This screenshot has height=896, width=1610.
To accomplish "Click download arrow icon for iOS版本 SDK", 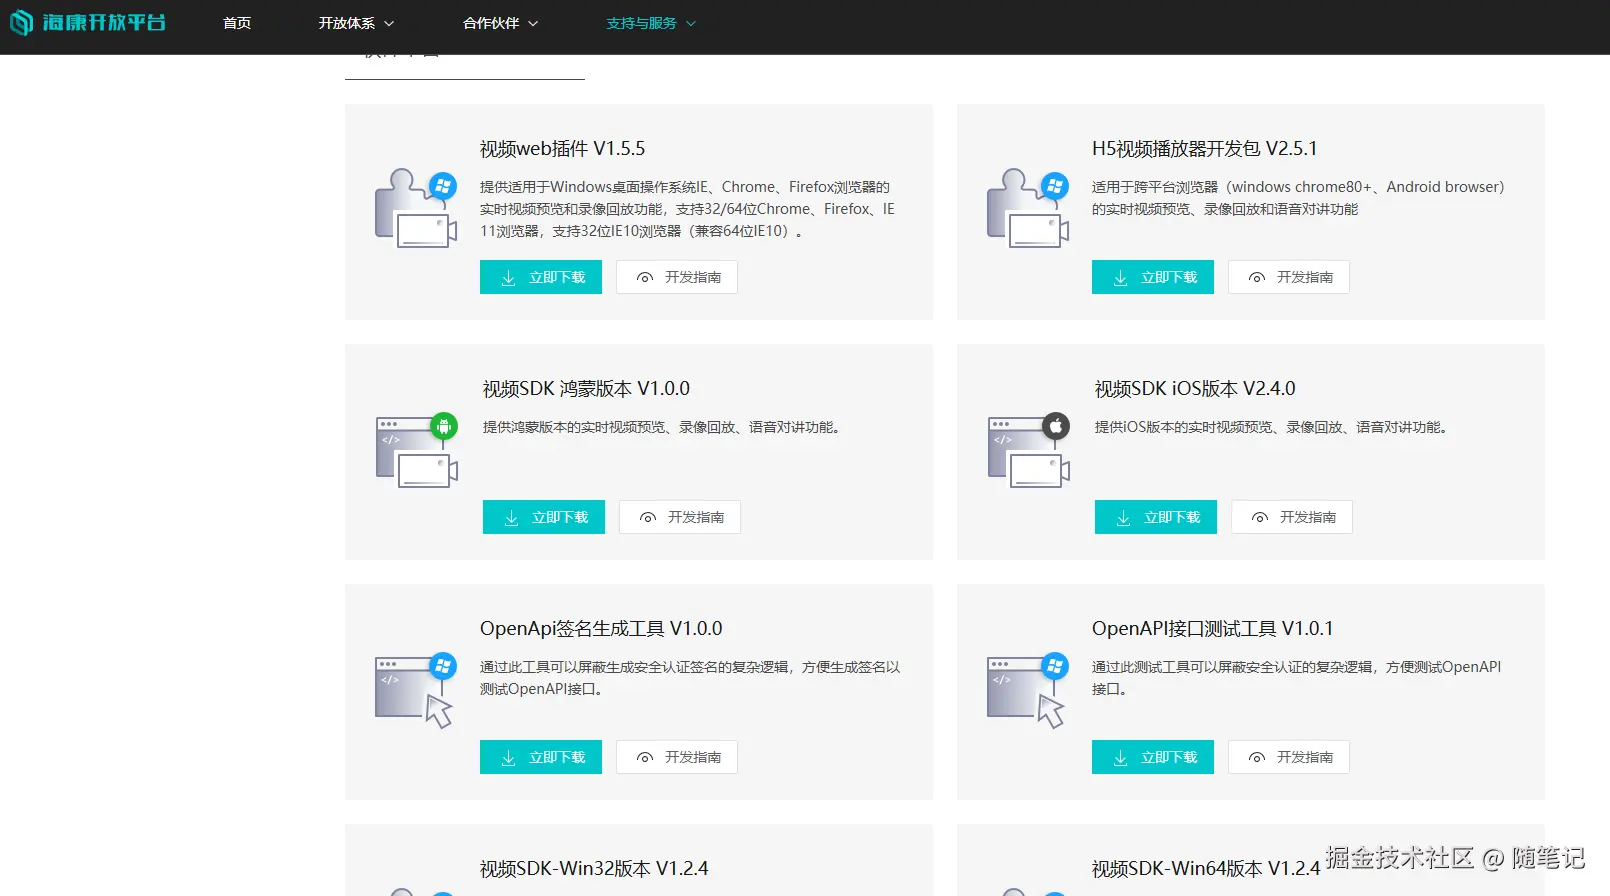I will 1123,518.
